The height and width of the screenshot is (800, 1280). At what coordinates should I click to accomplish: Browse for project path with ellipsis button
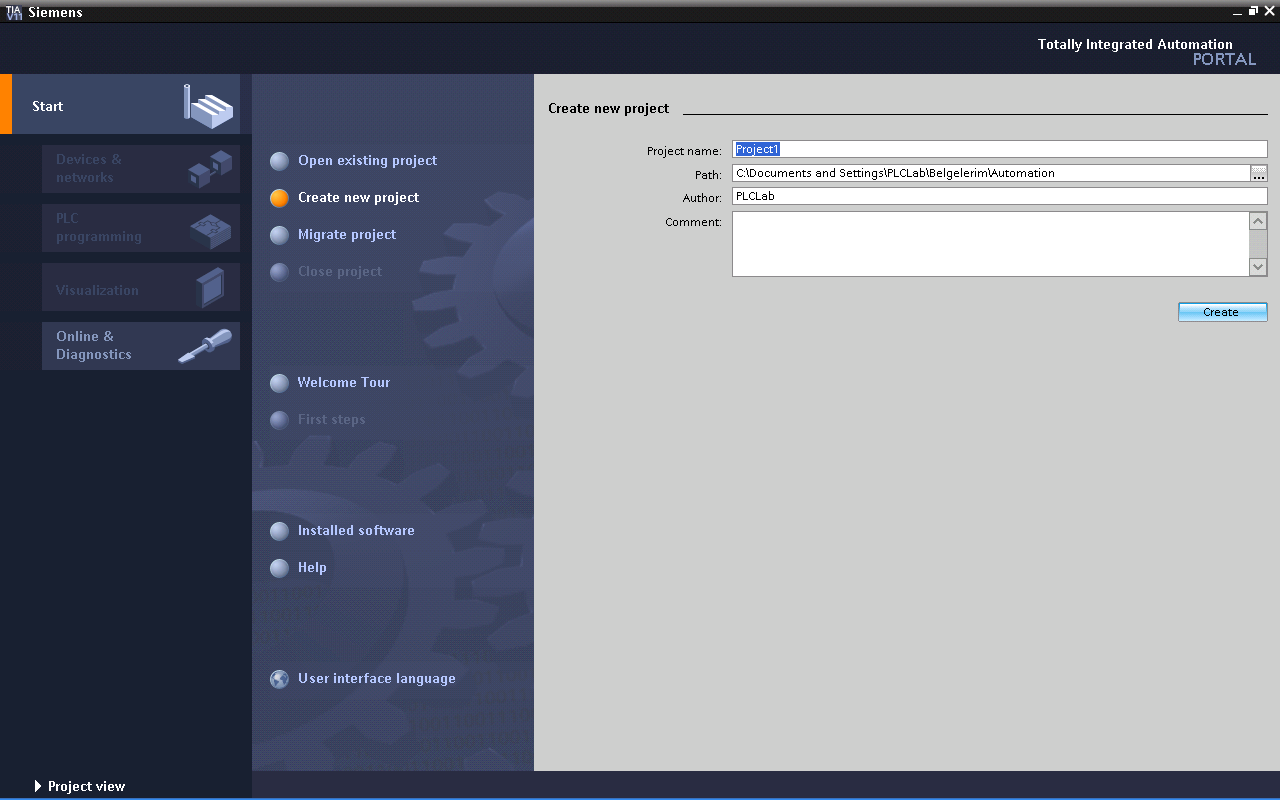point(1259,173)
